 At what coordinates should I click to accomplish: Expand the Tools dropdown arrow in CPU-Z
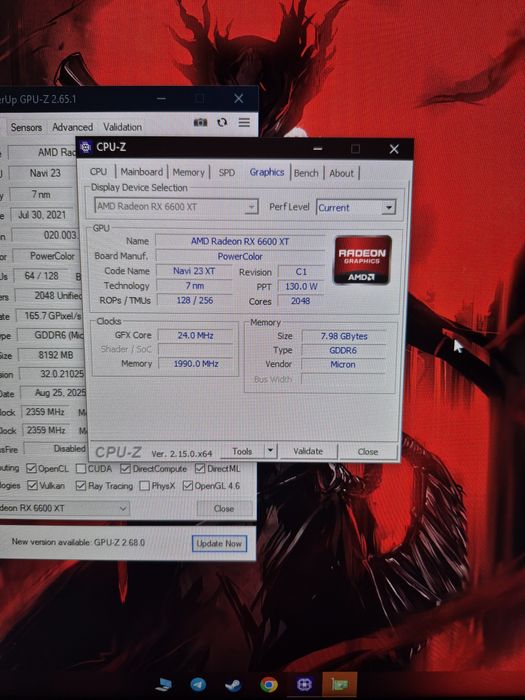pos(271,451)
